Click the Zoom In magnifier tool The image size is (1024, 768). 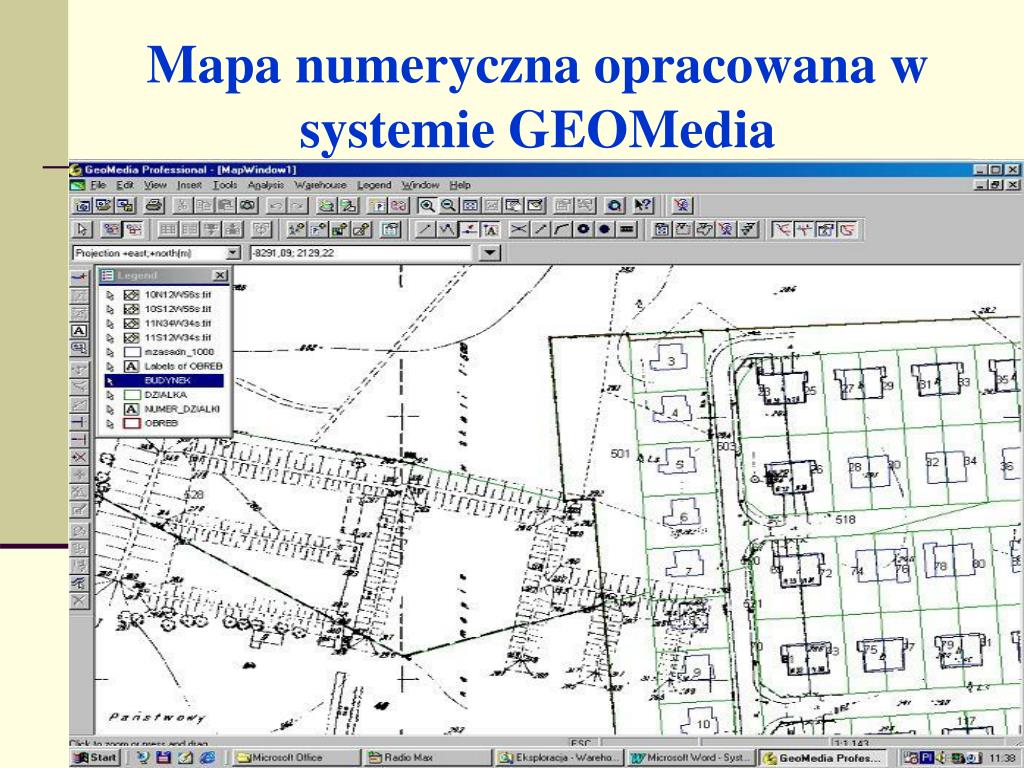[427, 206]
